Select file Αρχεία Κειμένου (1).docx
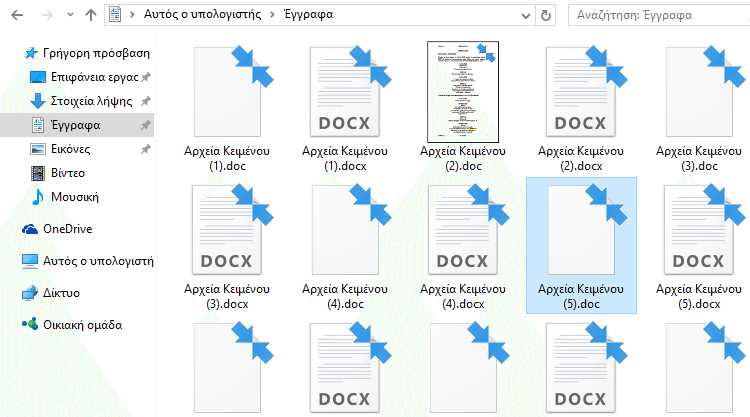Image resolution: width=750 pixels, height=417 pixels. coord(345,109)
